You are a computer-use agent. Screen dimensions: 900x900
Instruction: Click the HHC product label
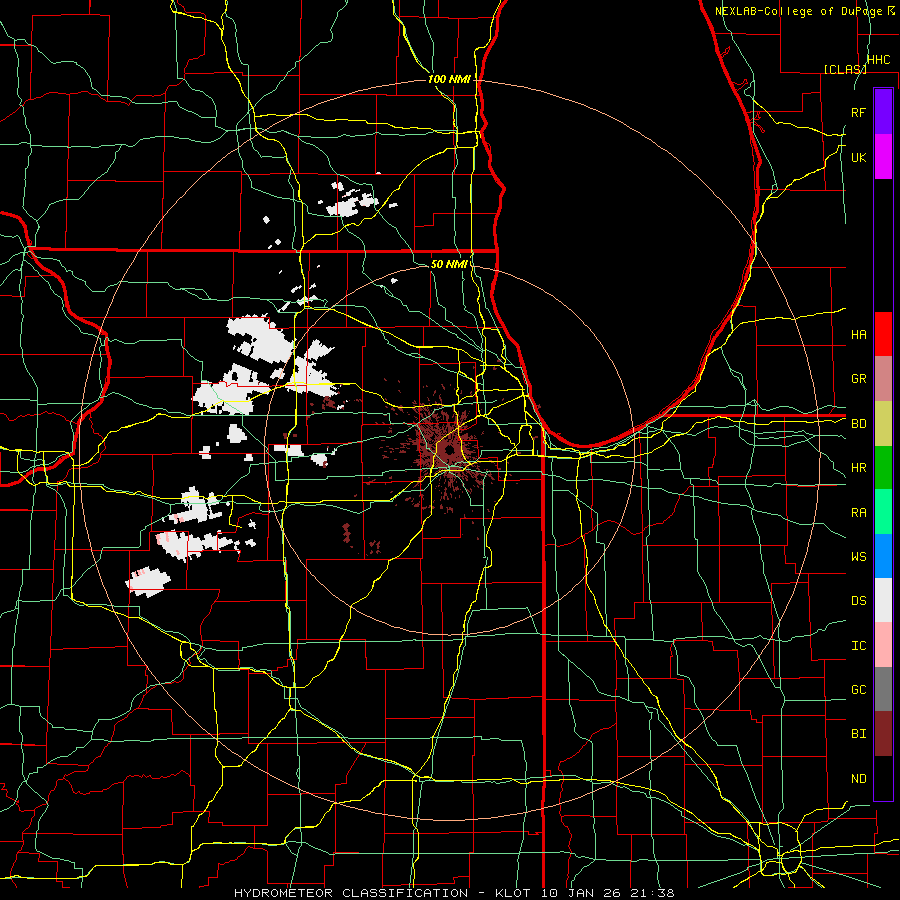click(x=878, y=60)
